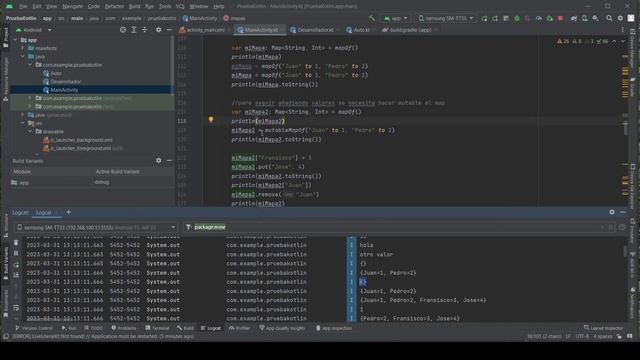The image size is (640, 360).
Task: Click the Profile app gauge icon
Action: (x=539, y=18)
